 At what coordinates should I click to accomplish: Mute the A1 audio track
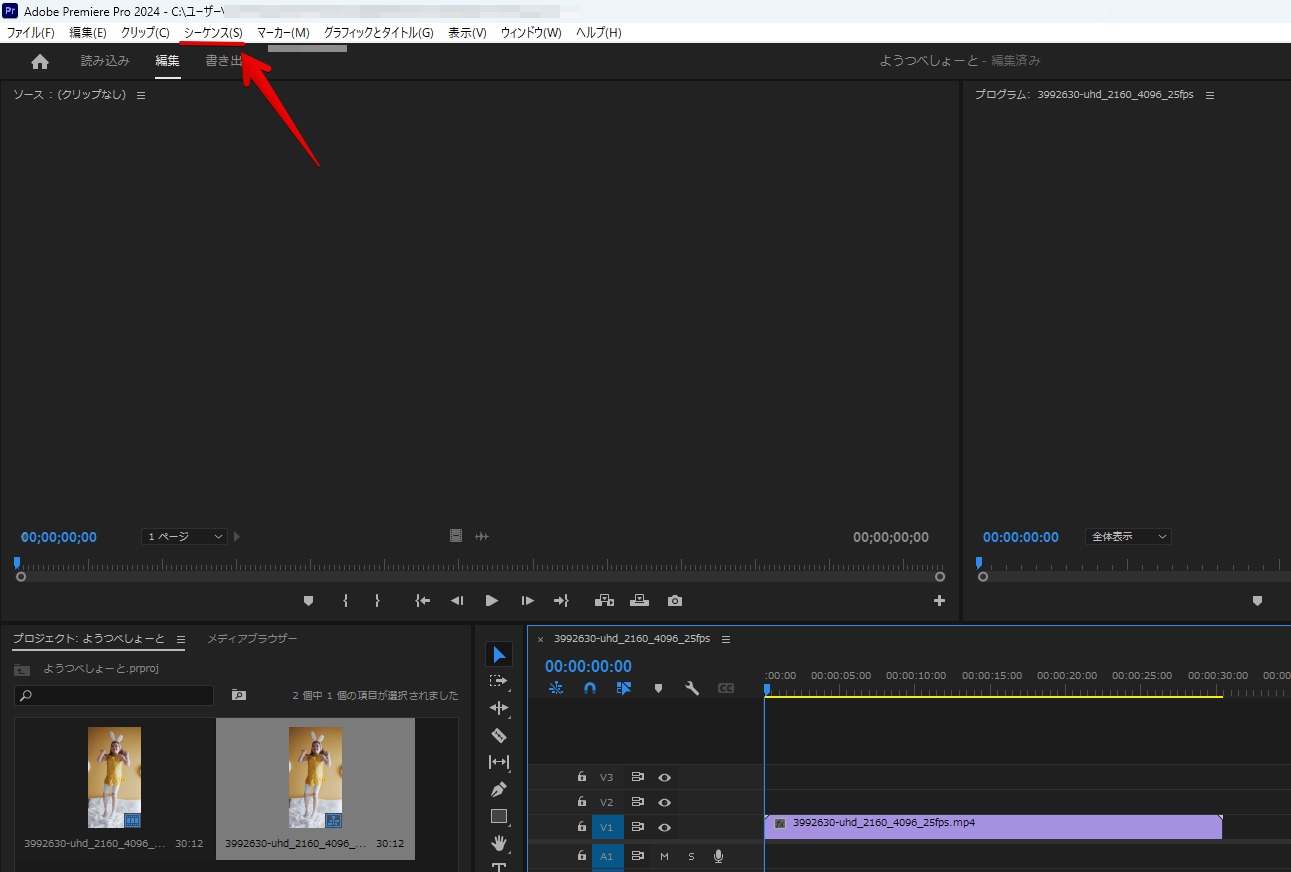point(663,856)
